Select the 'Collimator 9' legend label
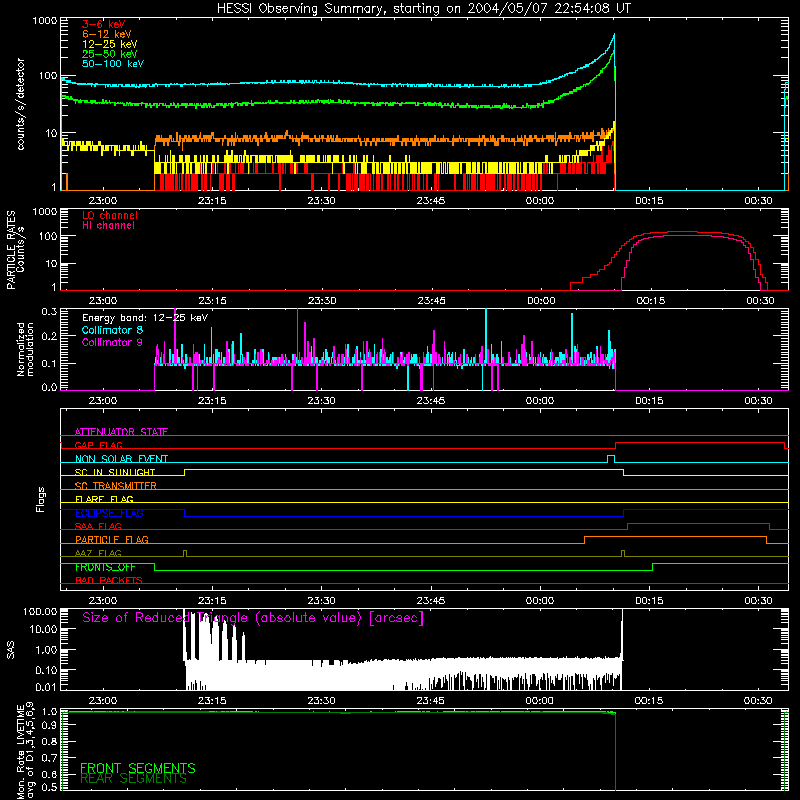Viewport: 800px width, 800px height. 112,342
